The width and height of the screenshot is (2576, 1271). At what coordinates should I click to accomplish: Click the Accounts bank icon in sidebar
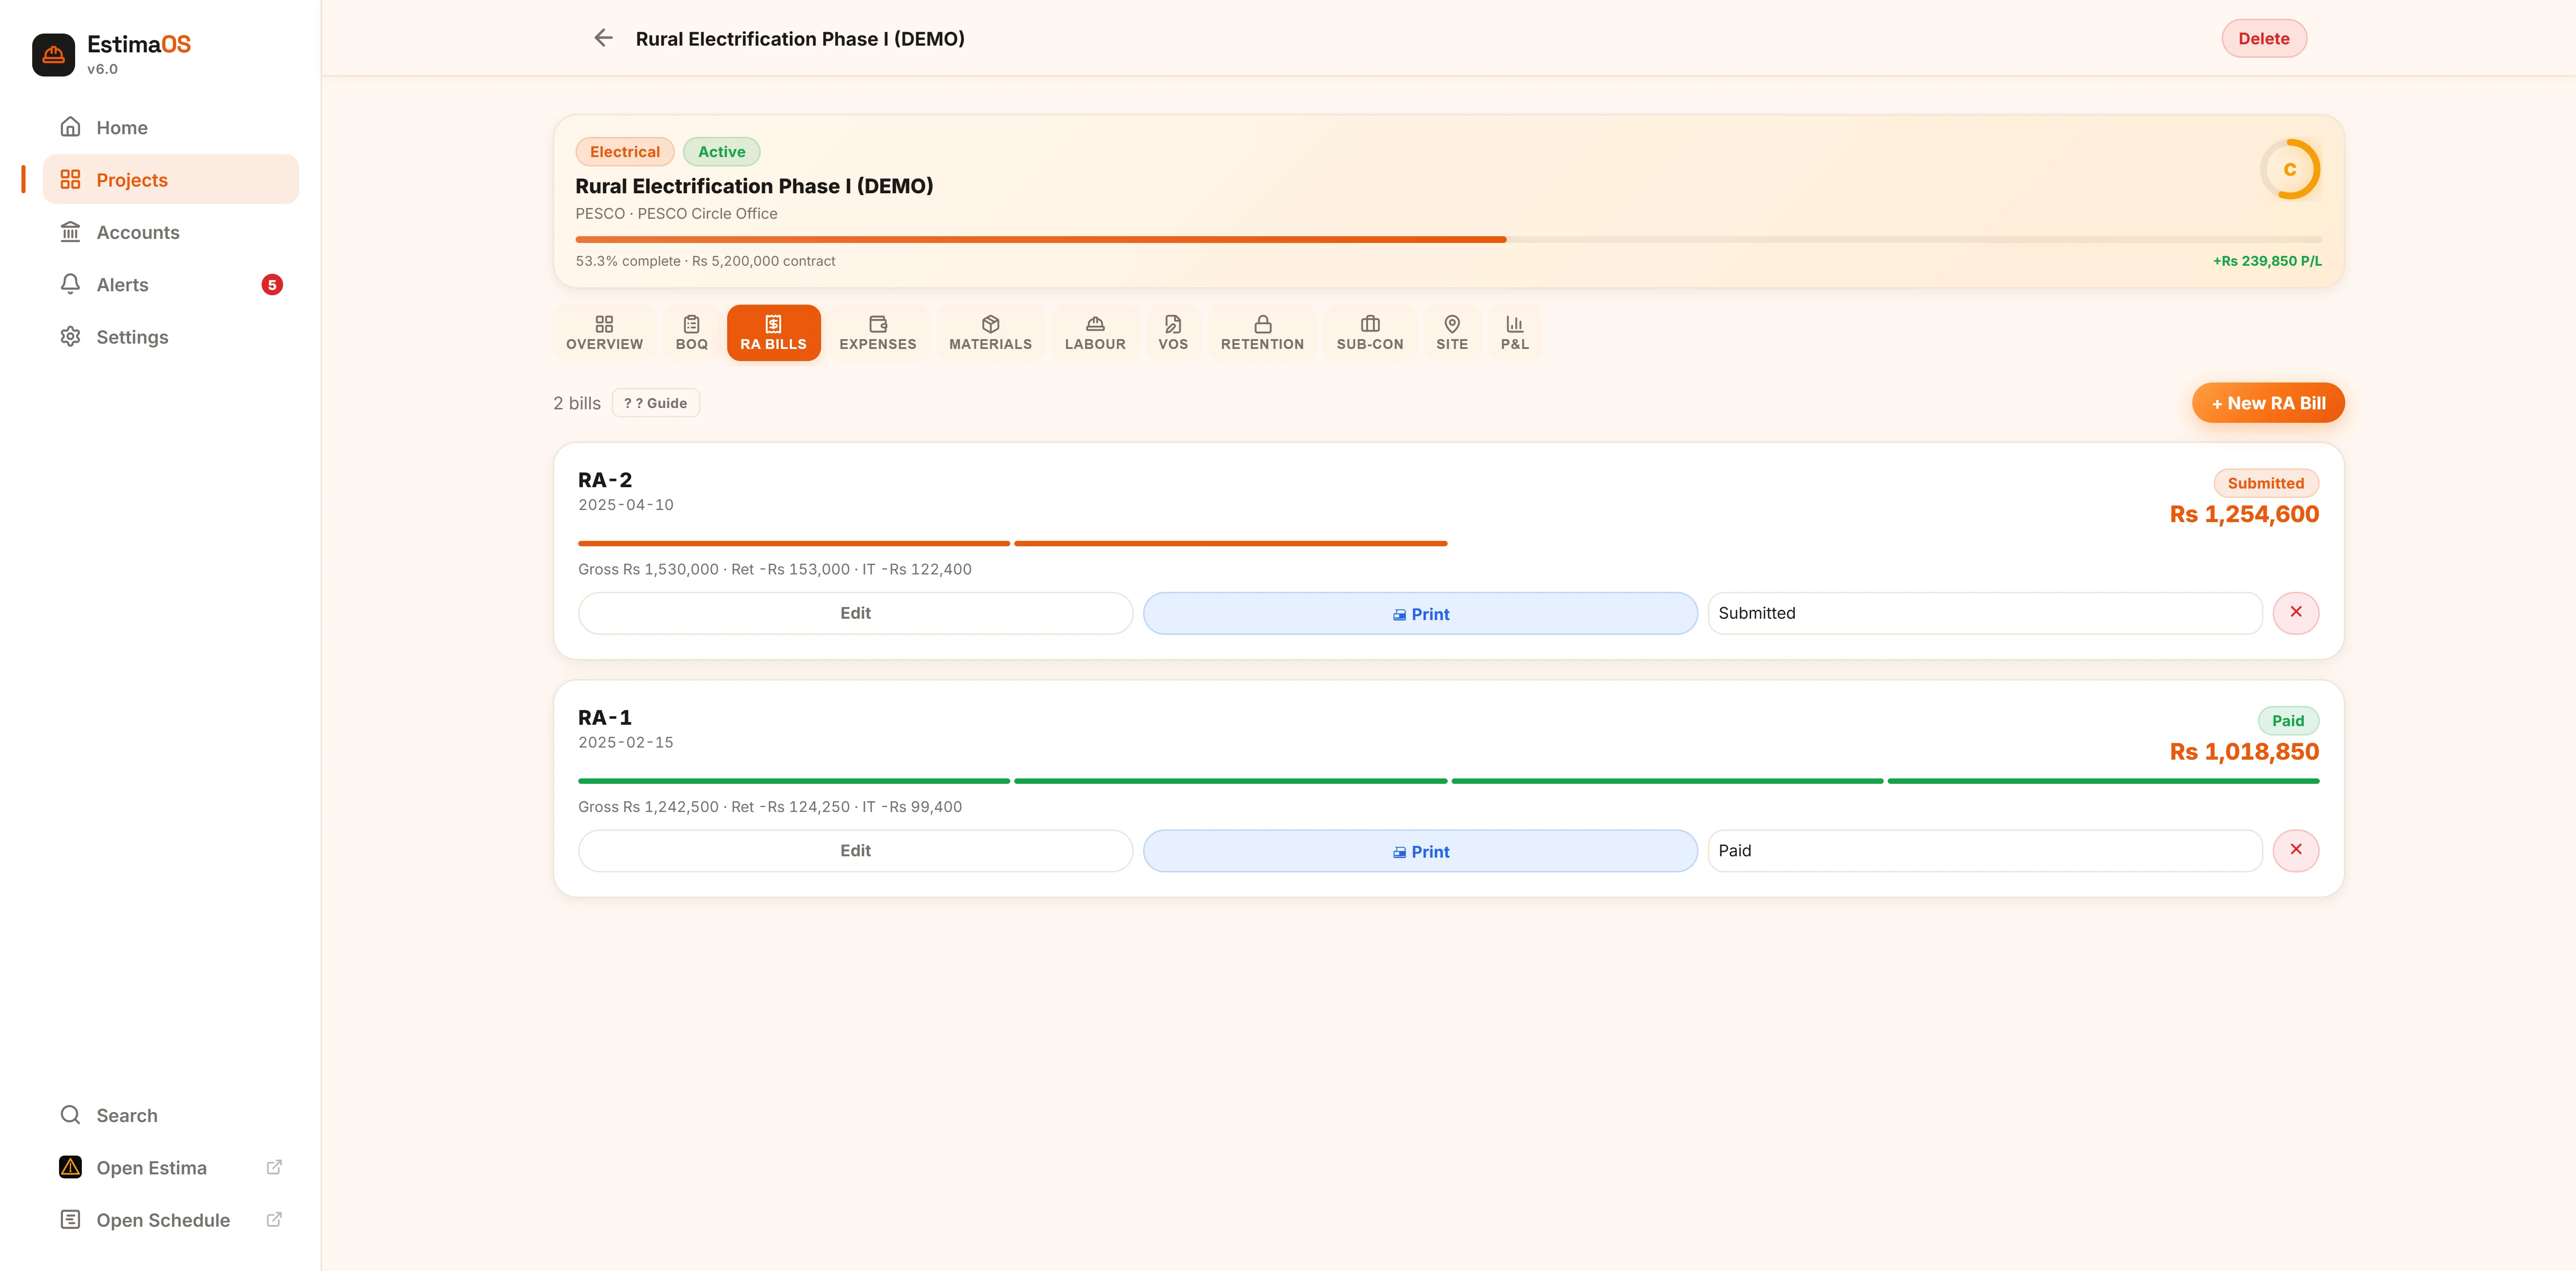click(x=70, y=232)
